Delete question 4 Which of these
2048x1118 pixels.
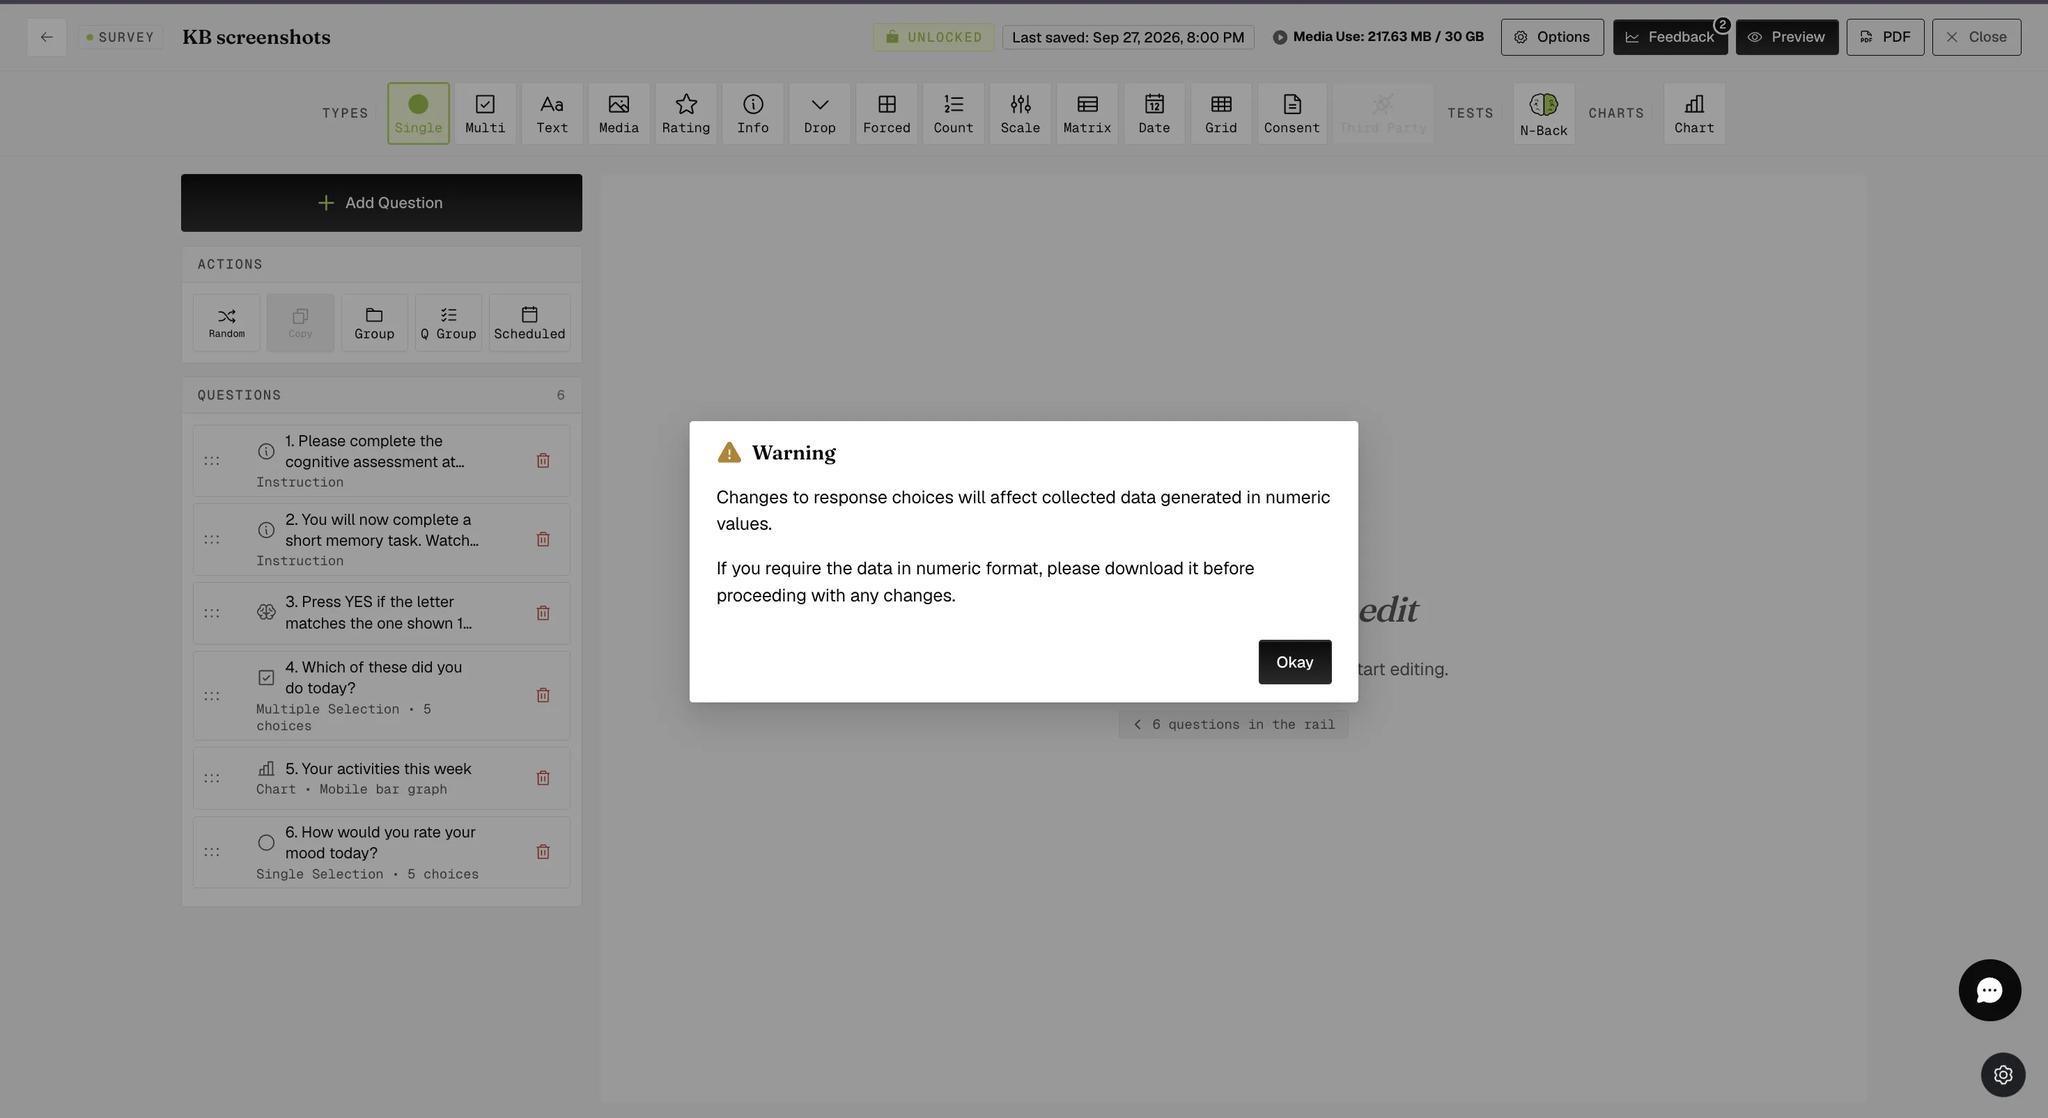[x=543, y=695]
